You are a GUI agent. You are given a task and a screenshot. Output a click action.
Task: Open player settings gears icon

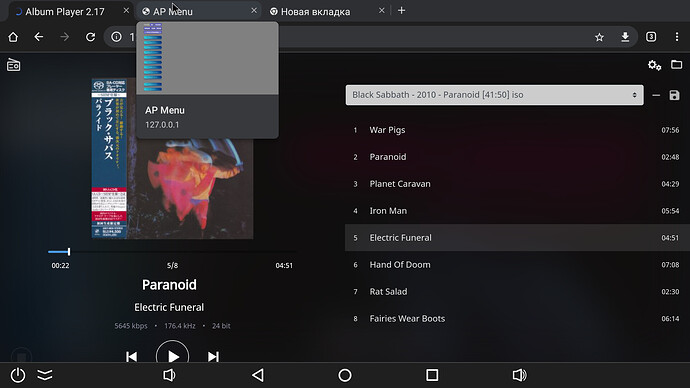[654, 66]
